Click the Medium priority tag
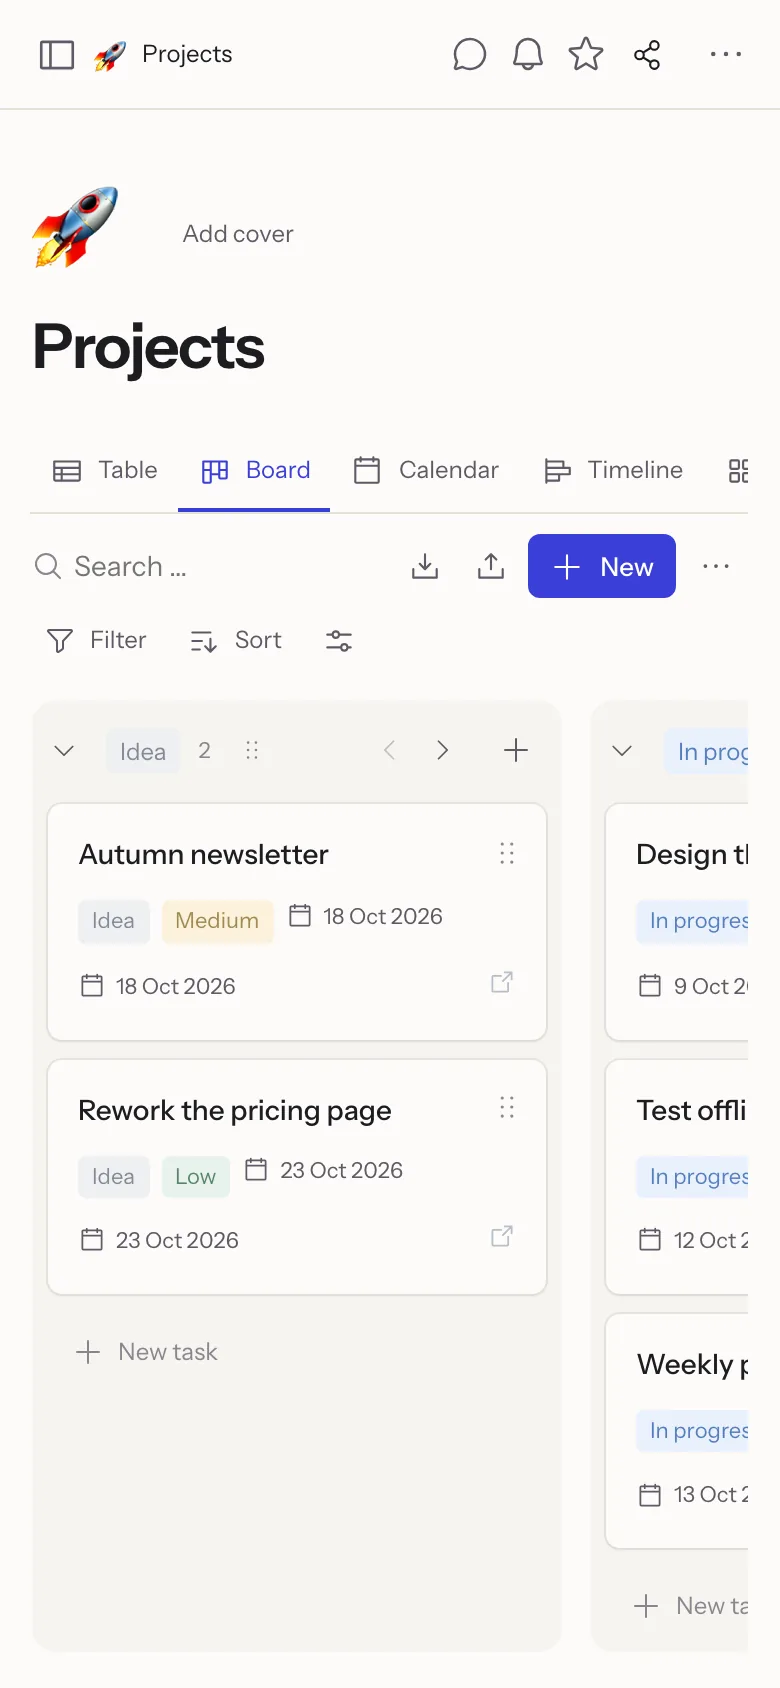Screen dimensions: 780x1688 (217, 921)
